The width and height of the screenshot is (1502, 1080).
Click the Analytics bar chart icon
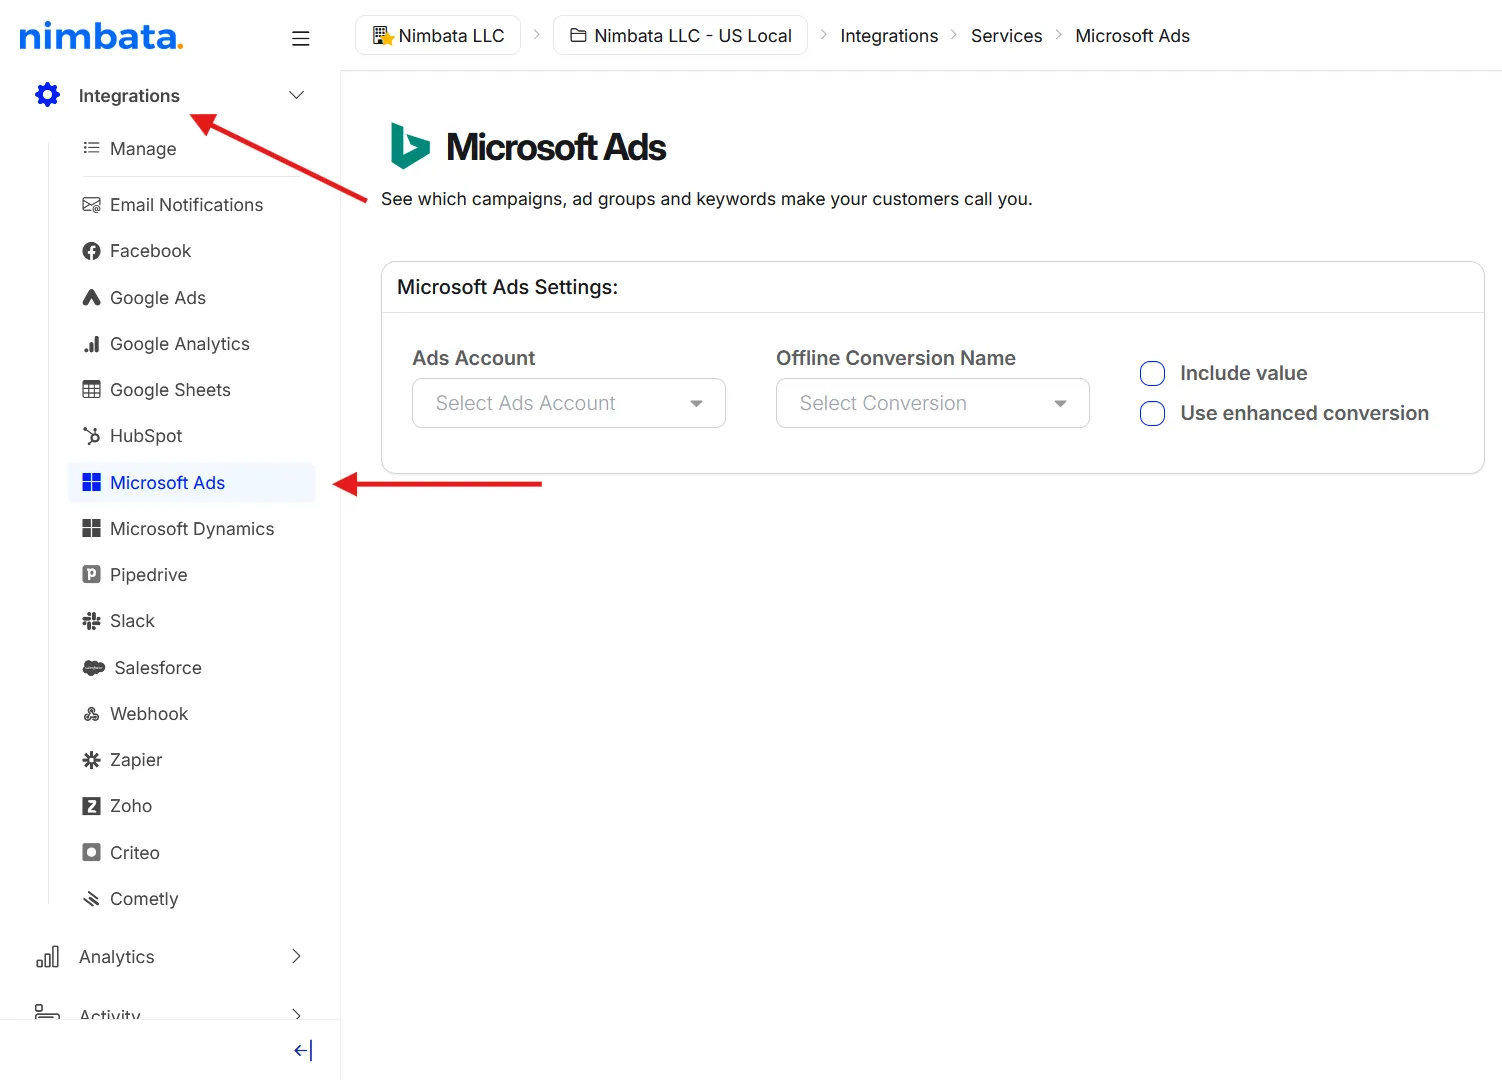47,957
